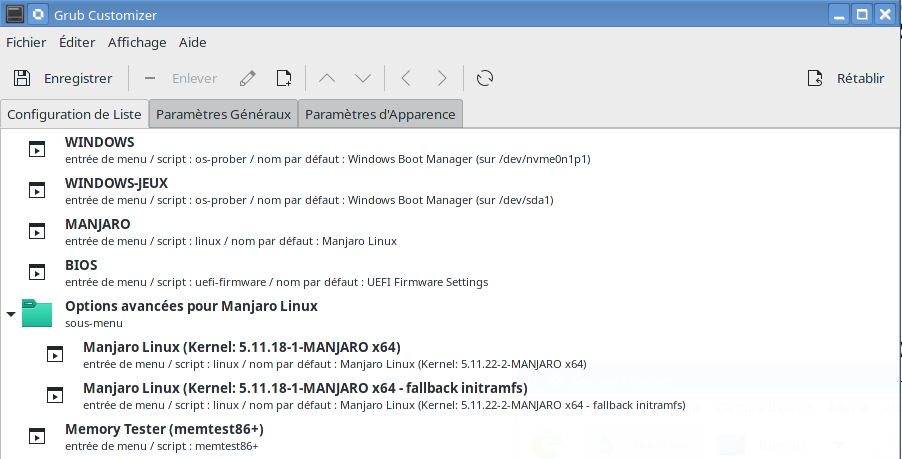902x459 pixels.
Task: Click the Rétablir button label
Action: [861, 78]
